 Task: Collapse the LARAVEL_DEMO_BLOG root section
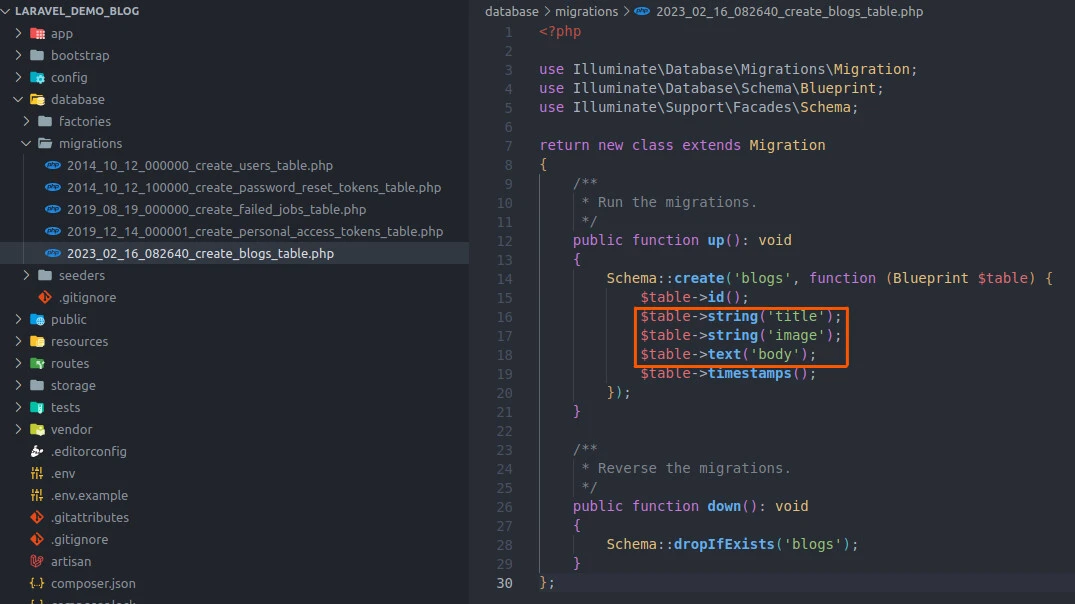[x=8, y=12]
